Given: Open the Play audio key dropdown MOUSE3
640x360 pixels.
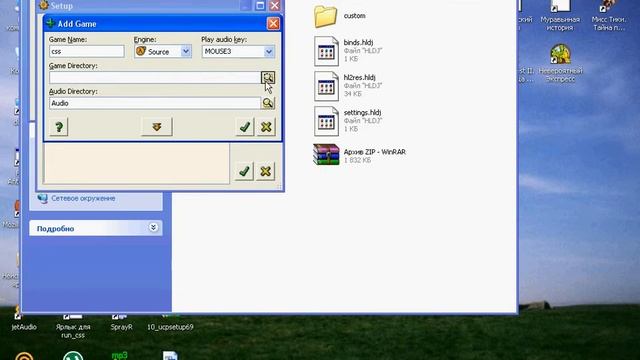Looking at the screenshot, I should tap(269, 51).
